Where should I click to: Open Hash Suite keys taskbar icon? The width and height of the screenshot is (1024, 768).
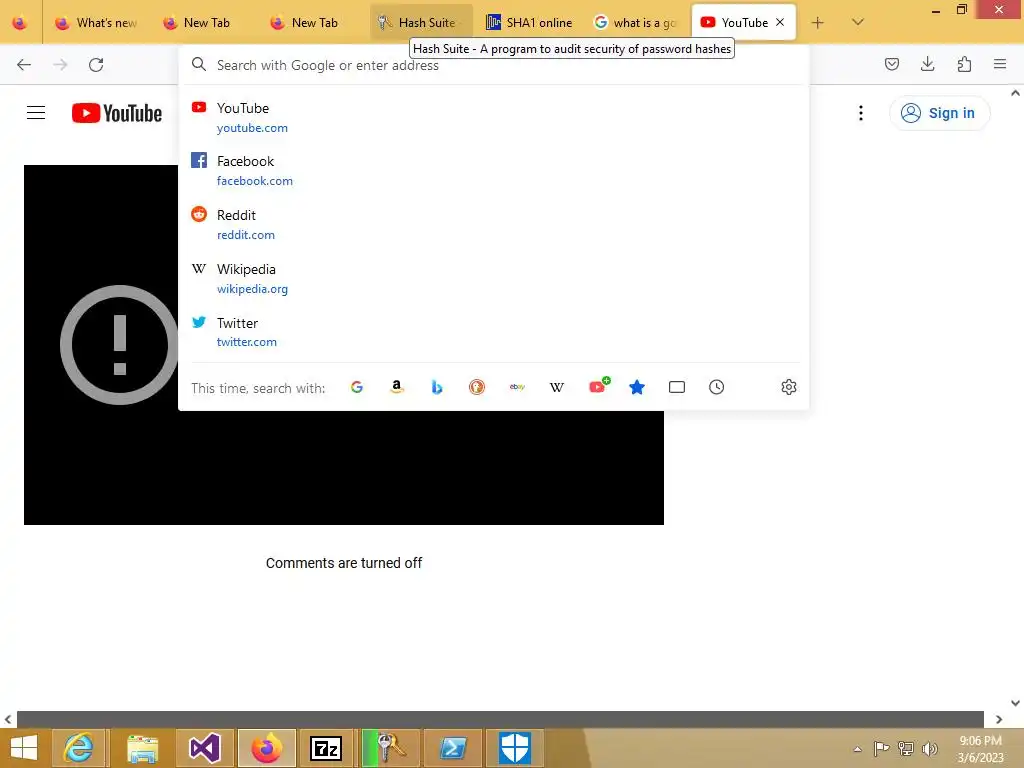point(390,748)
